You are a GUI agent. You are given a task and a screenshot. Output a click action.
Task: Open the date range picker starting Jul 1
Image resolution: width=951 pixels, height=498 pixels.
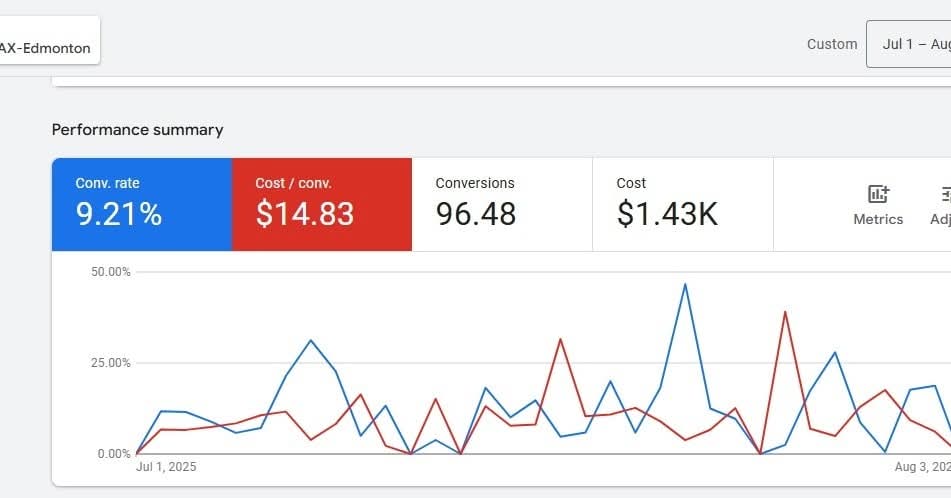(x=910, y=44)
